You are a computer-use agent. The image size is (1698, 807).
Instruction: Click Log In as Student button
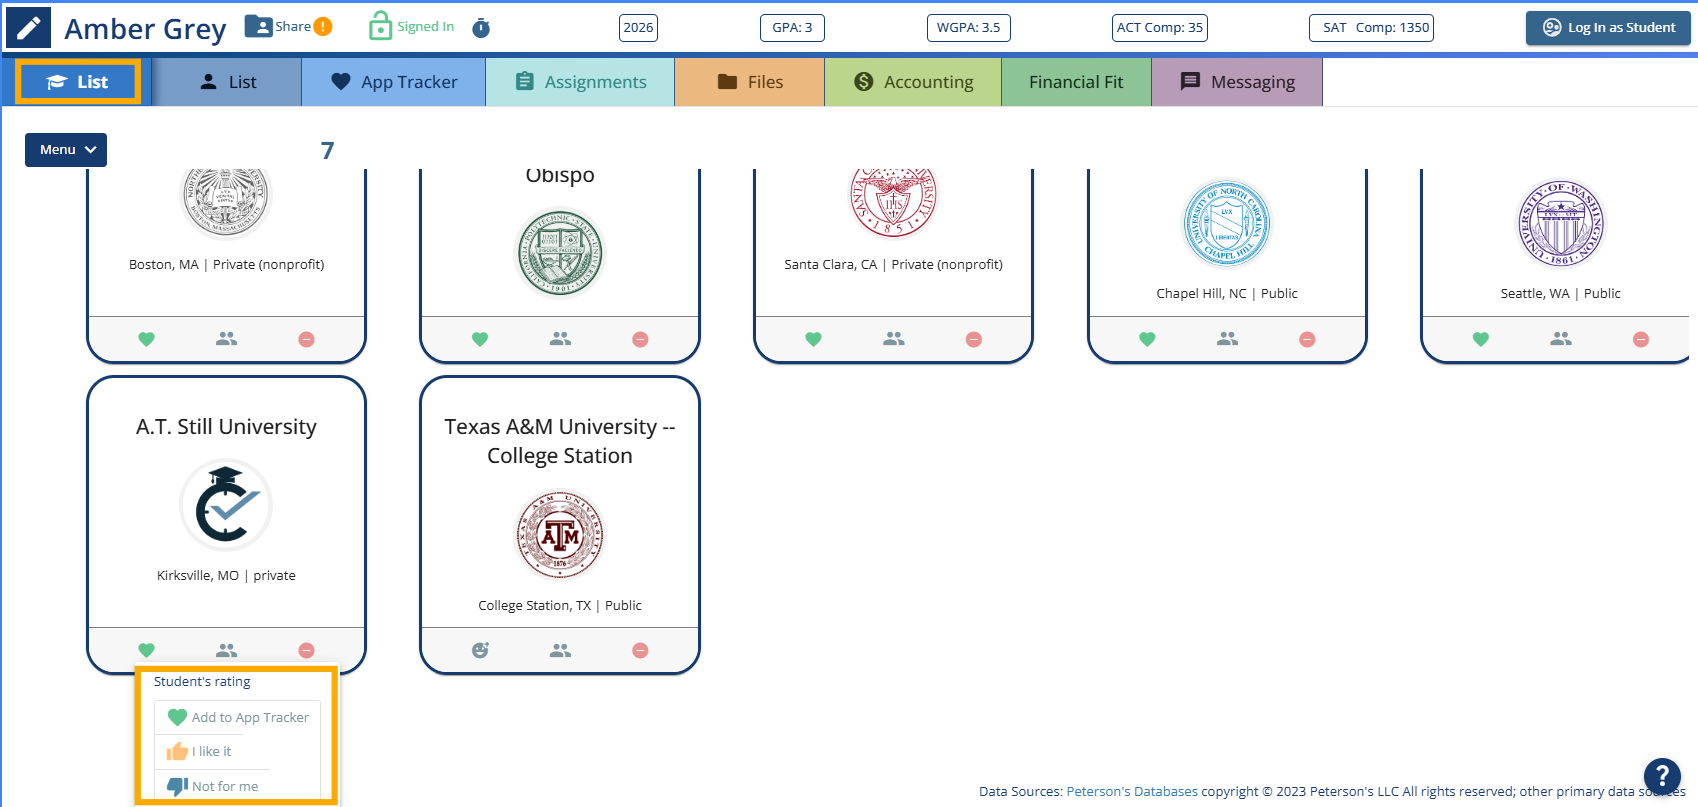pyautogui.click(x=1608, y=28)
